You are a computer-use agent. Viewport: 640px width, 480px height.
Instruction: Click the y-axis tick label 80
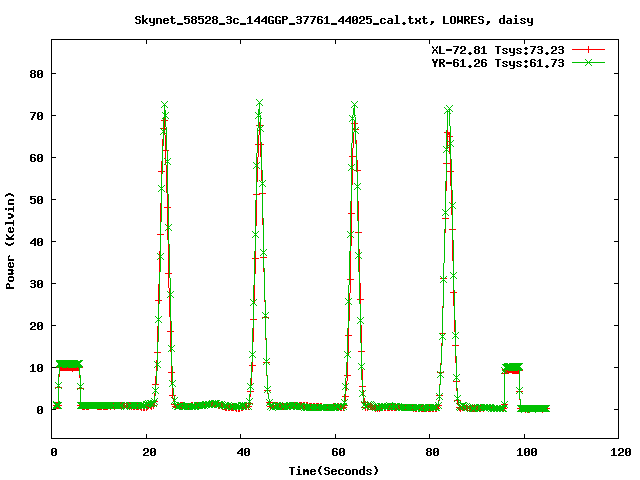click(x=36, y=74)
